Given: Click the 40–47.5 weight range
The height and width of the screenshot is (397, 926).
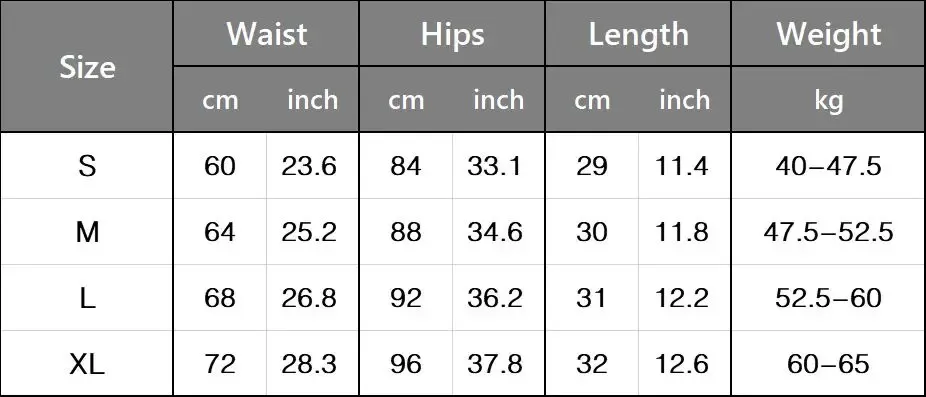Looking at the screenshot, I should pyautogui.click(x=829, y=166).
